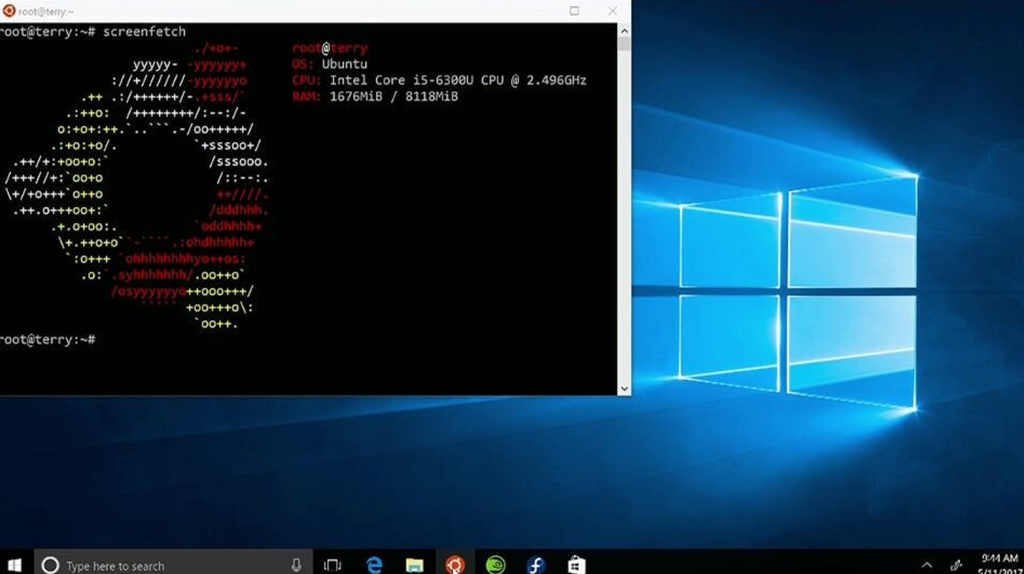The height and width of the screenshot is (574, 1024).
Task: Click the Ubuntu icon in the terminal title bar
Action: pyautogui.click(x=9, y=11)
